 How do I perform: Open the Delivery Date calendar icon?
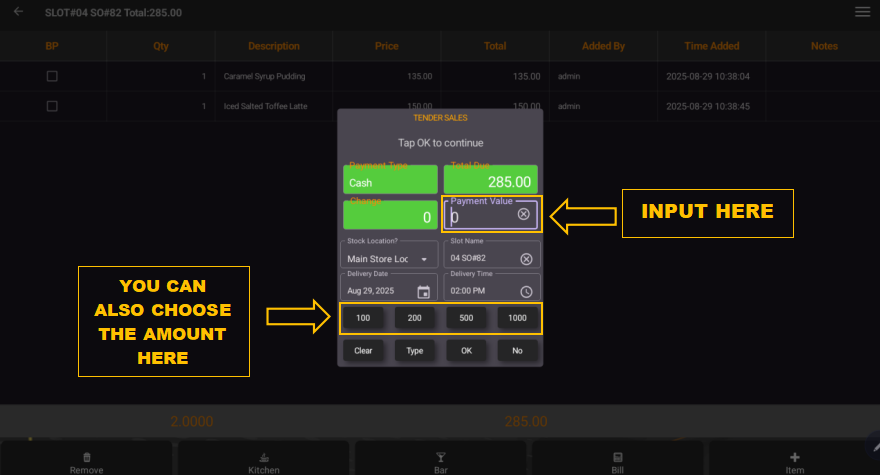423,292
